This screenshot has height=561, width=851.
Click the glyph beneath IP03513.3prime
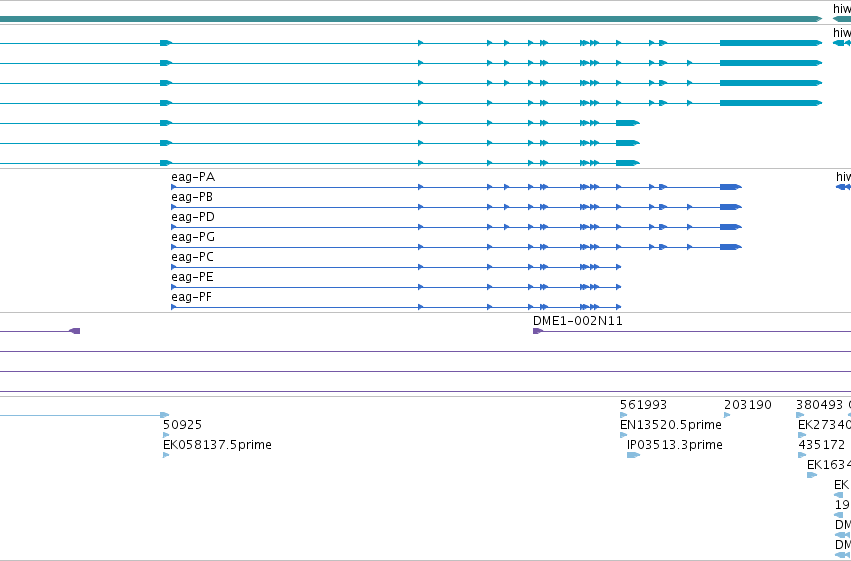633,455
